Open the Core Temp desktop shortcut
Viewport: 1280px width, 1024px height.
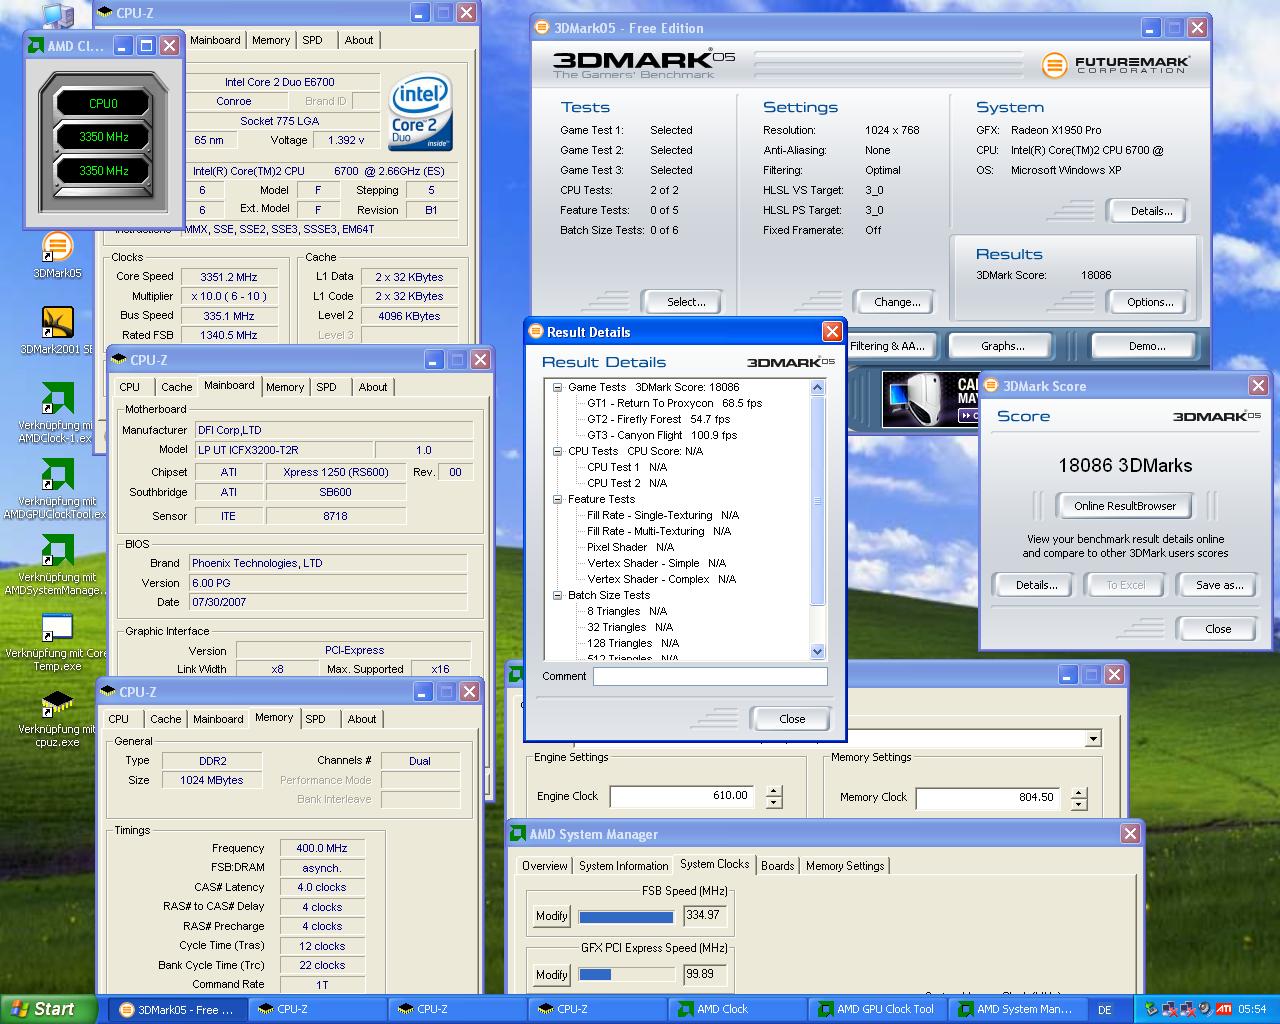click(x=57, y=627)
